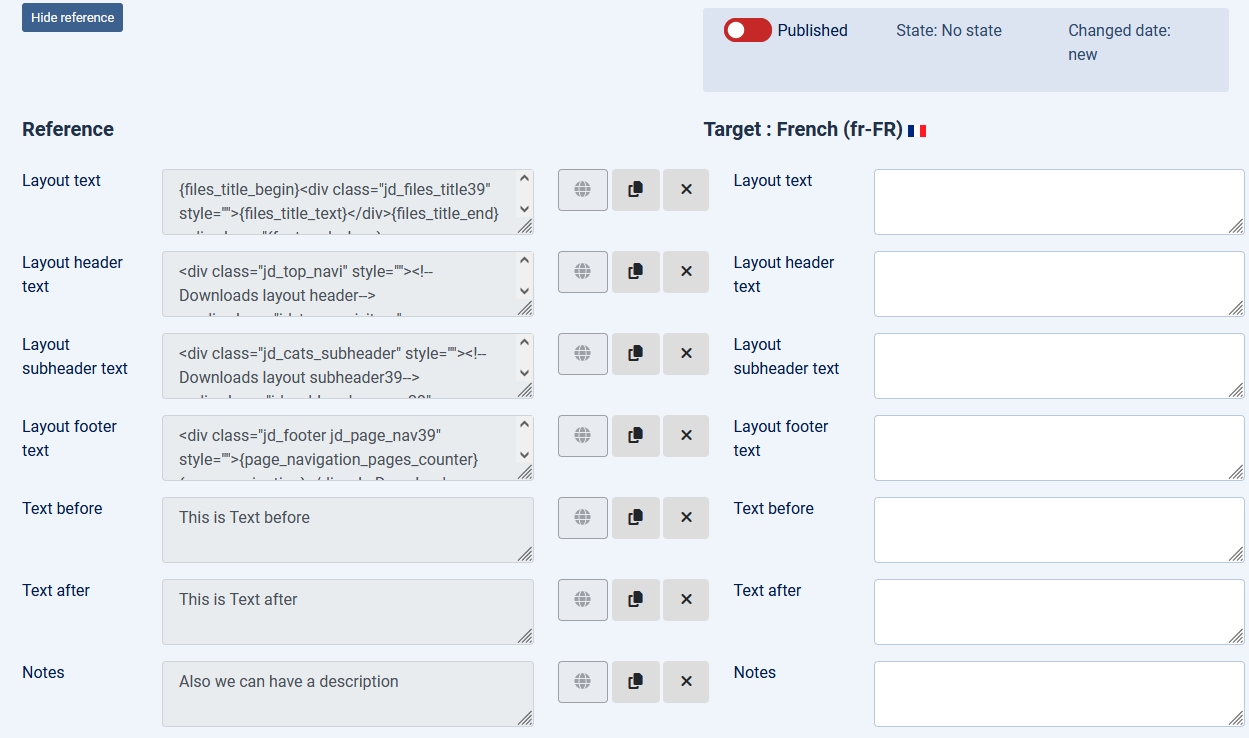Copy Layout header text reference to target
The image size is (1249, 738).
[x=635, y=272]
